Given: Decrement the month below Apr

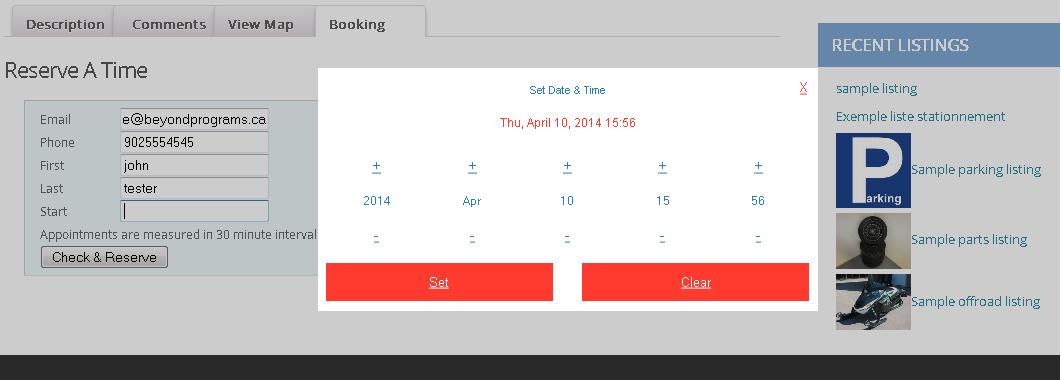Looking at the screenshot, I should tap(472, 238).
